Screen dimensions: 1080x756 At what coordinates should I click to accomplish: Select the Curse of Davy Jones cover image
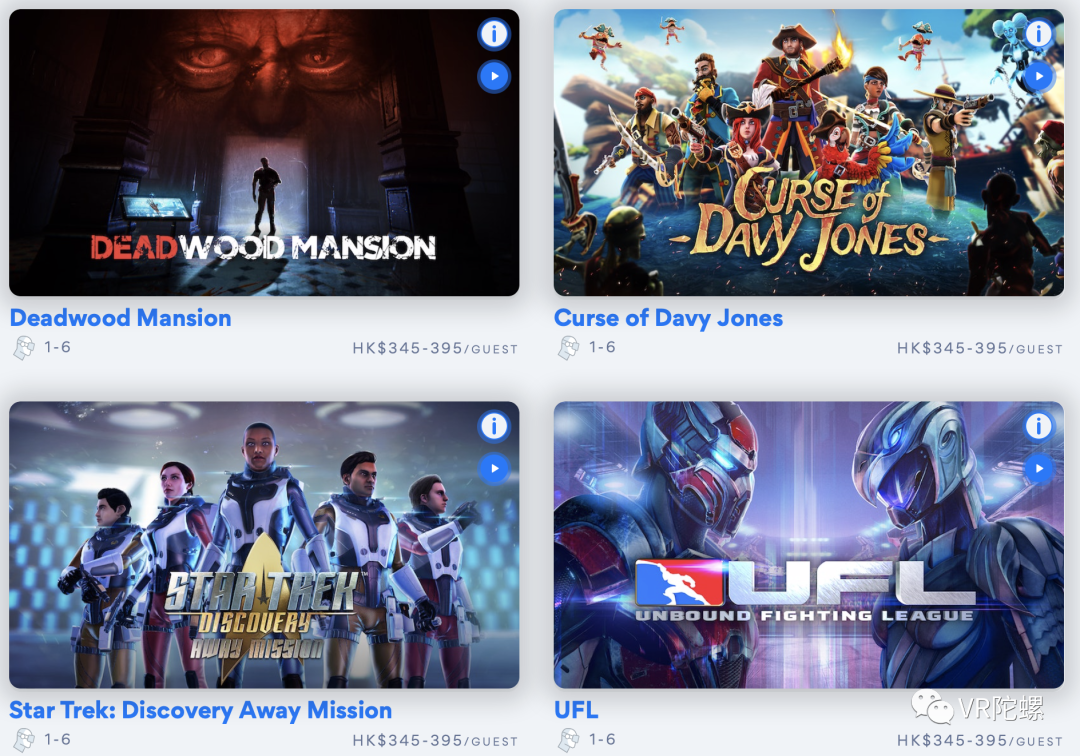(x=809, y=153)
